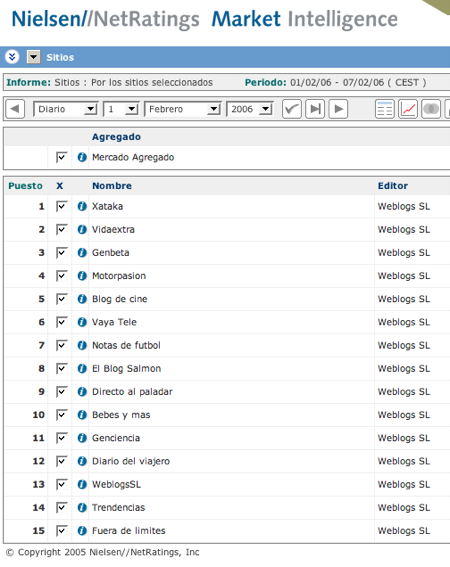
Task: Toggle the Genciencia checkbox
Action: pos(61,438)
